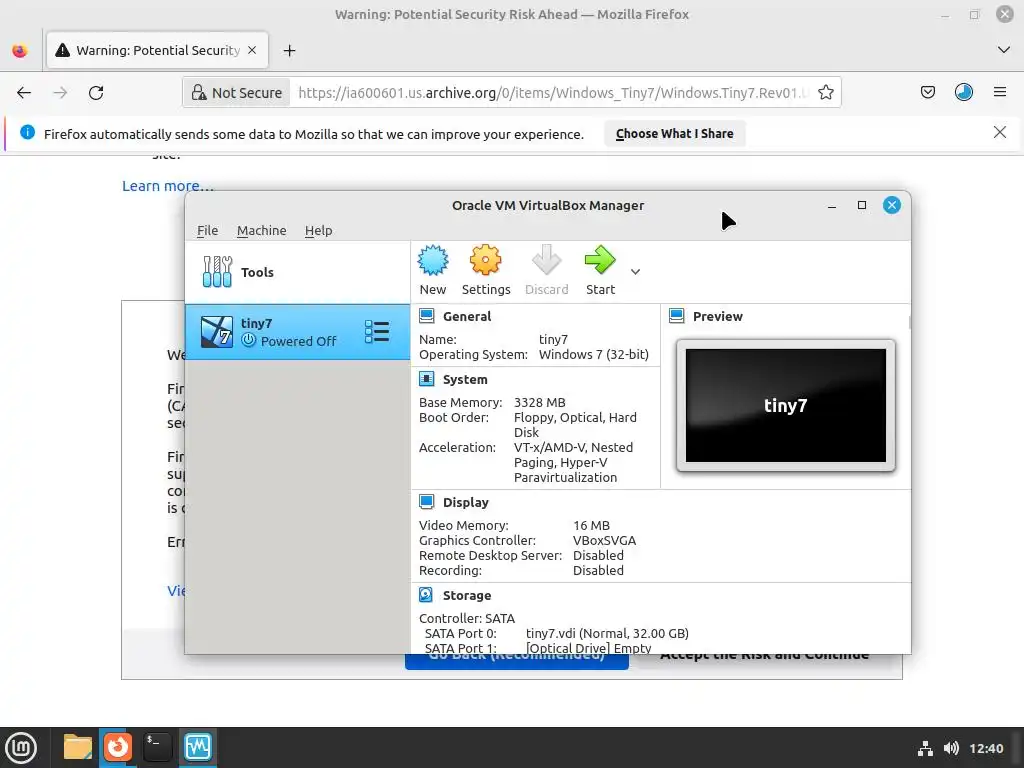Select the tiny7 VM entry

pos(298,332)
